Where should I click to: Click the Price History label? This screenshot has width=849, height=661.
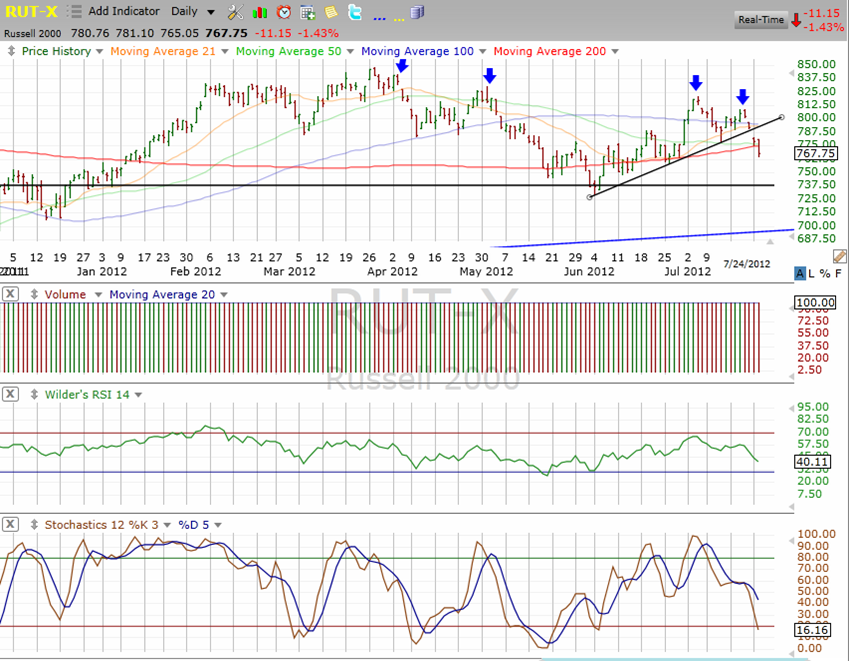pos(56,51)
